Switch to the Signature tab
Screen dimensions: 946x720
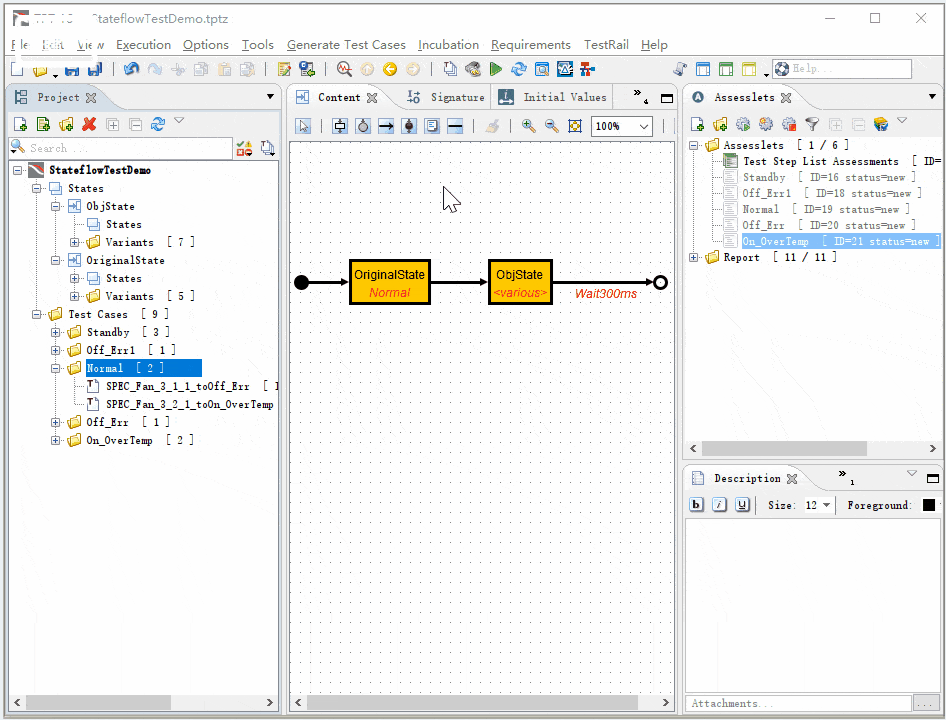[446, 97]
